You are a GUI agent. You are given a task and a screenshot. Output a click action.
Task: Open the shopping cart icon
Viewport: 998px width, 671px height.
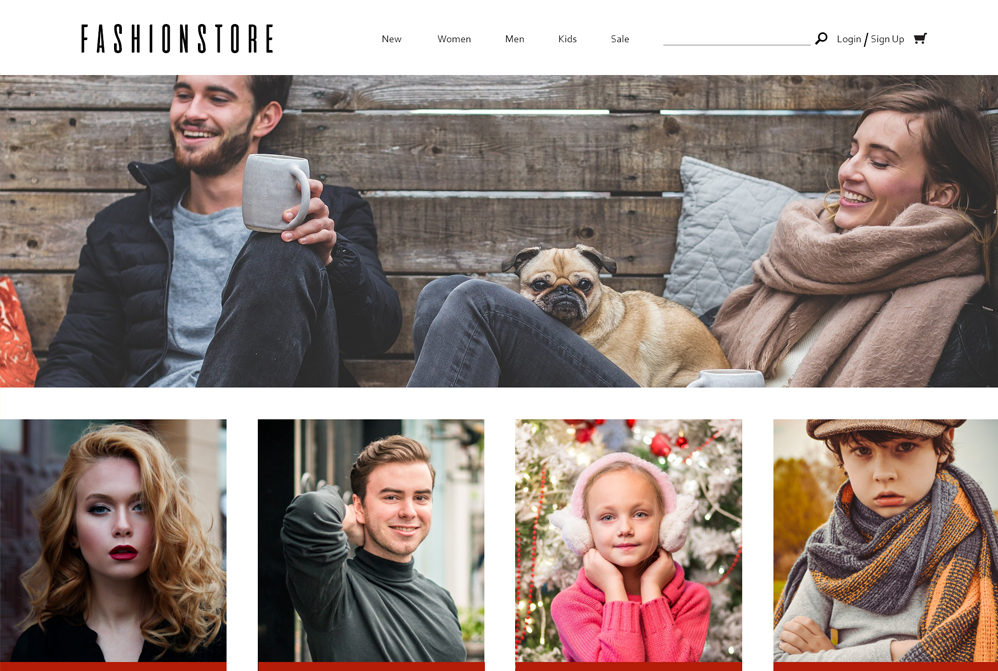click(920, 39)
